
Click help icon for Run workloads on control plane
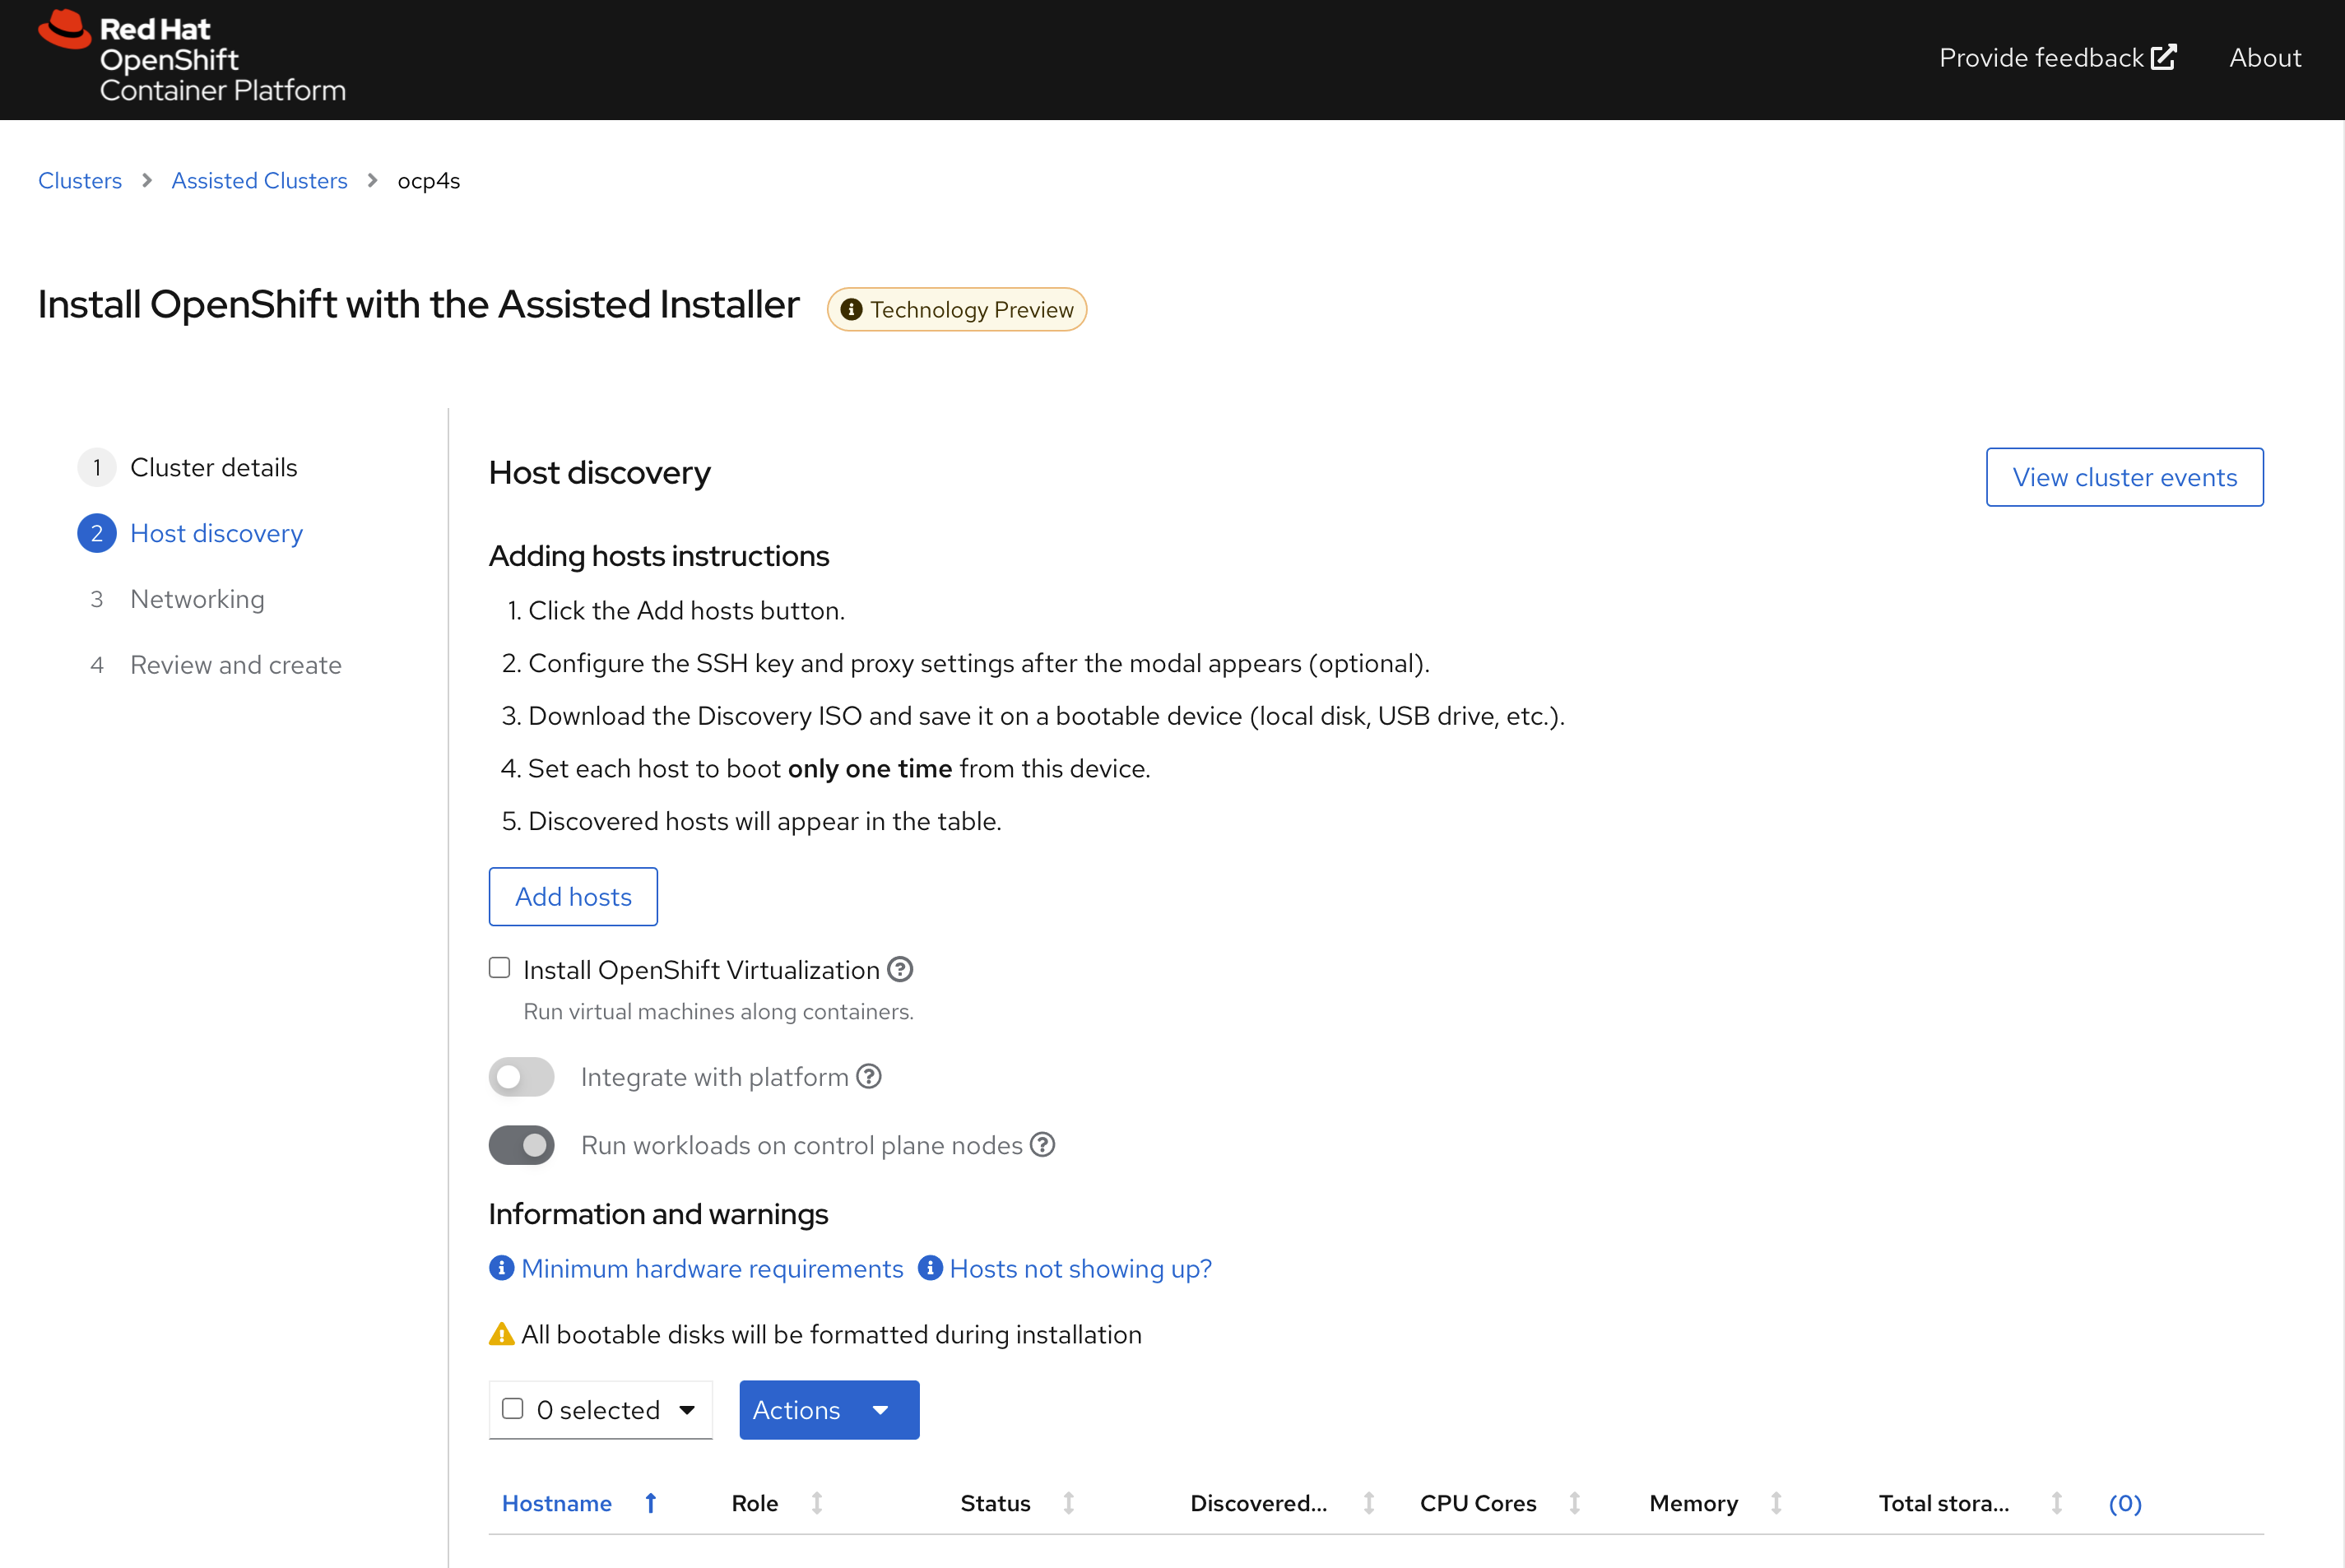coord(1043,1144)
